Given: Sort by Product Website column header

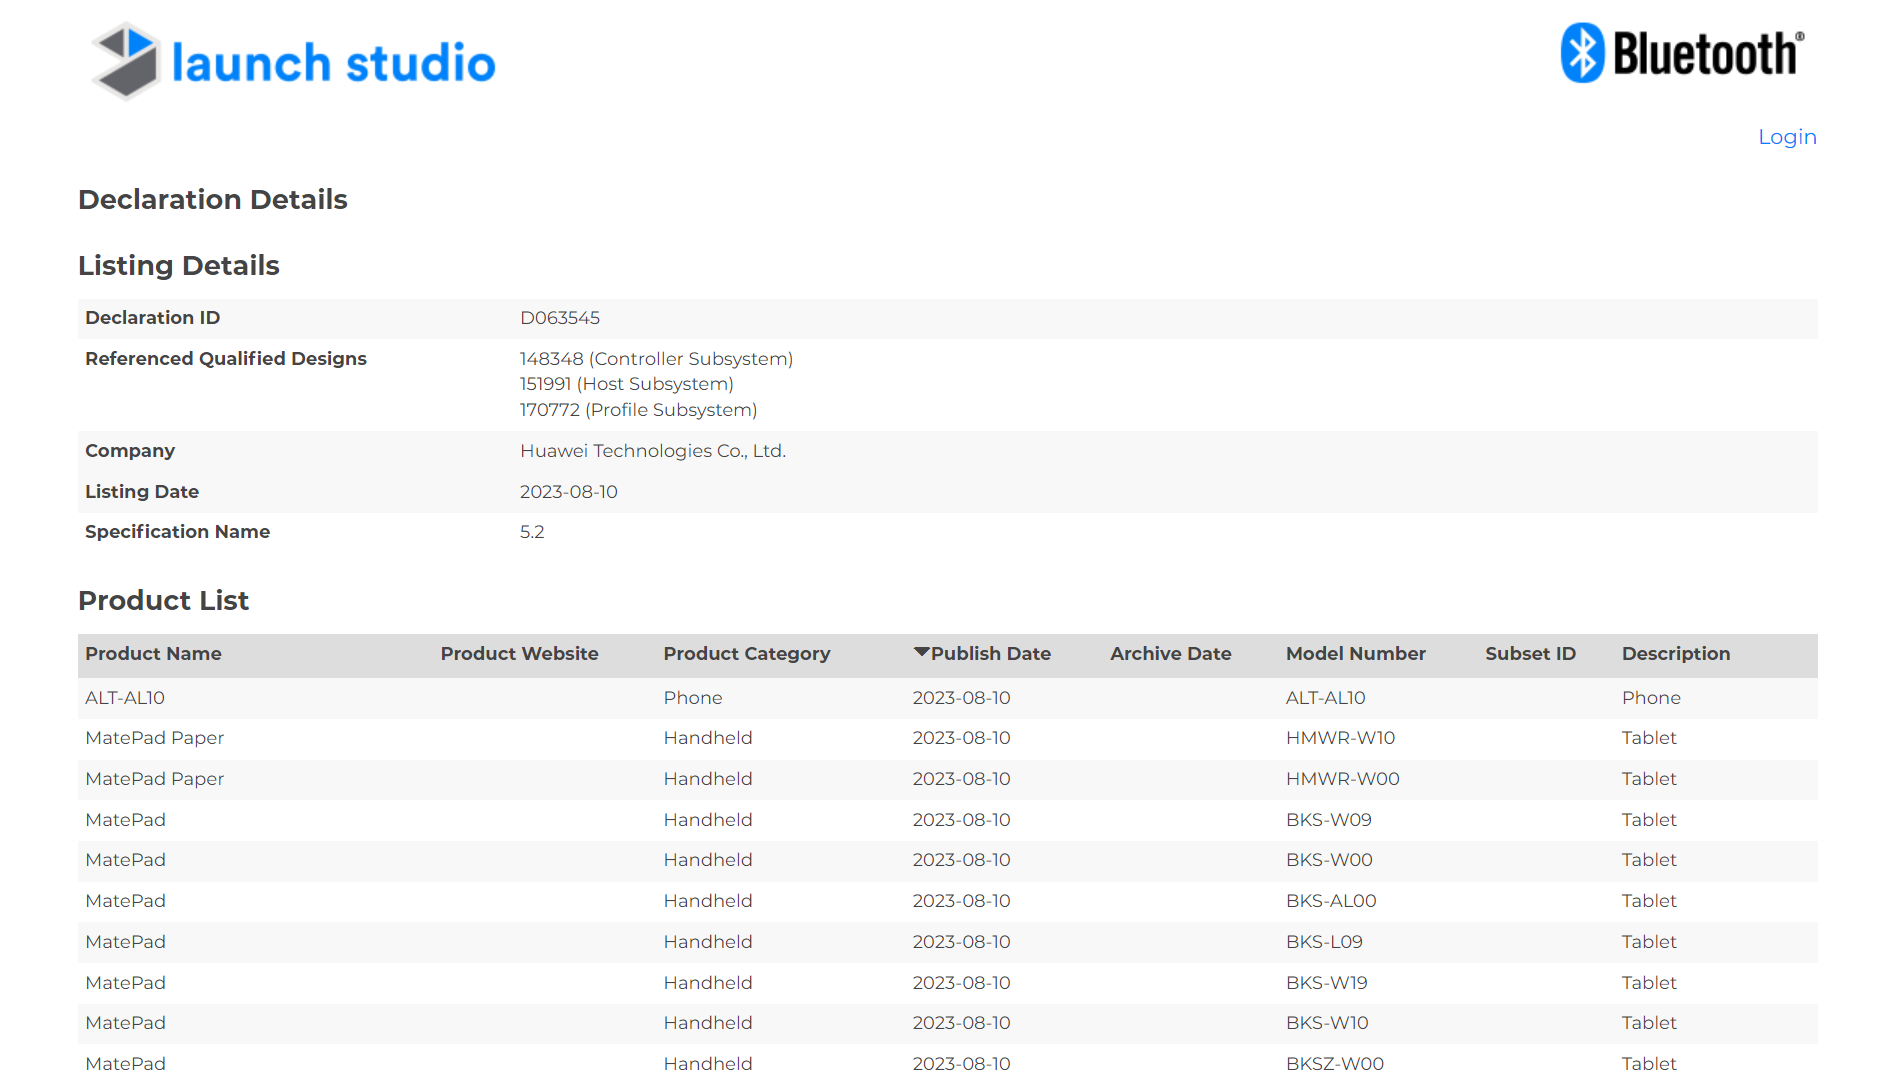Looking at the screenshot, I should [519, 654].
